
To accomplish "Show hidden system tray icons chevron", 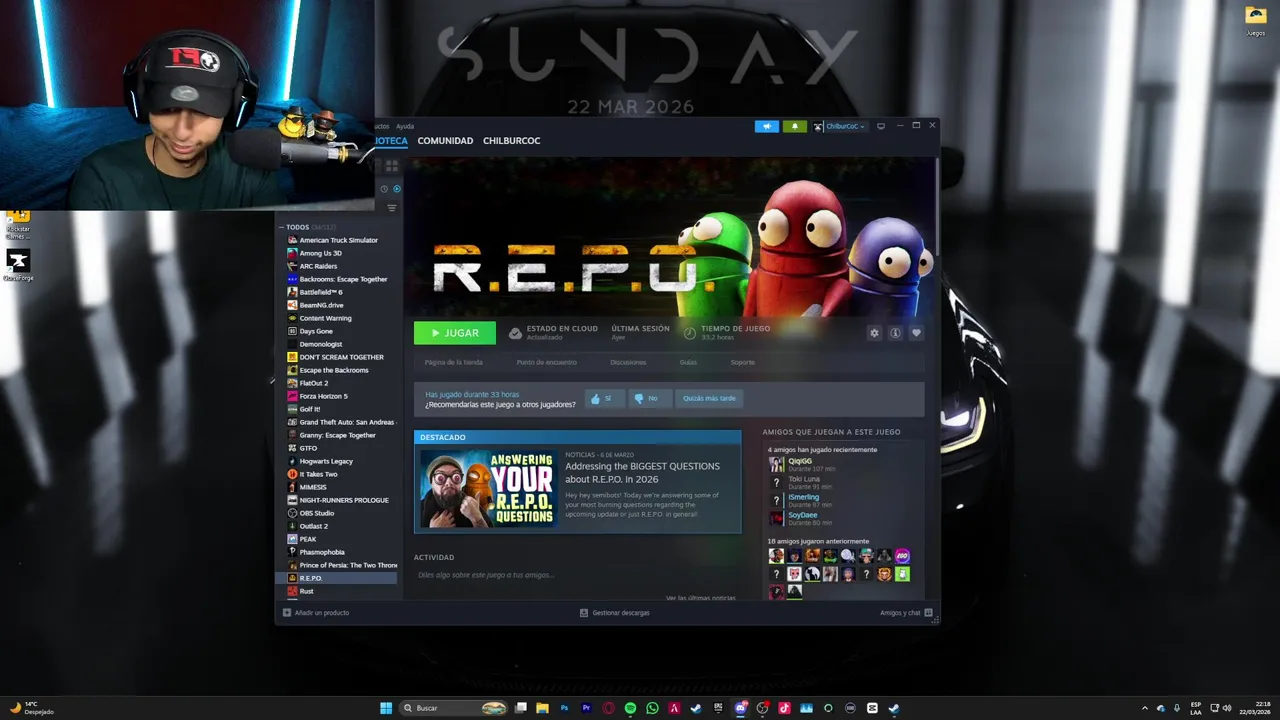I will tap(1145, 708).
